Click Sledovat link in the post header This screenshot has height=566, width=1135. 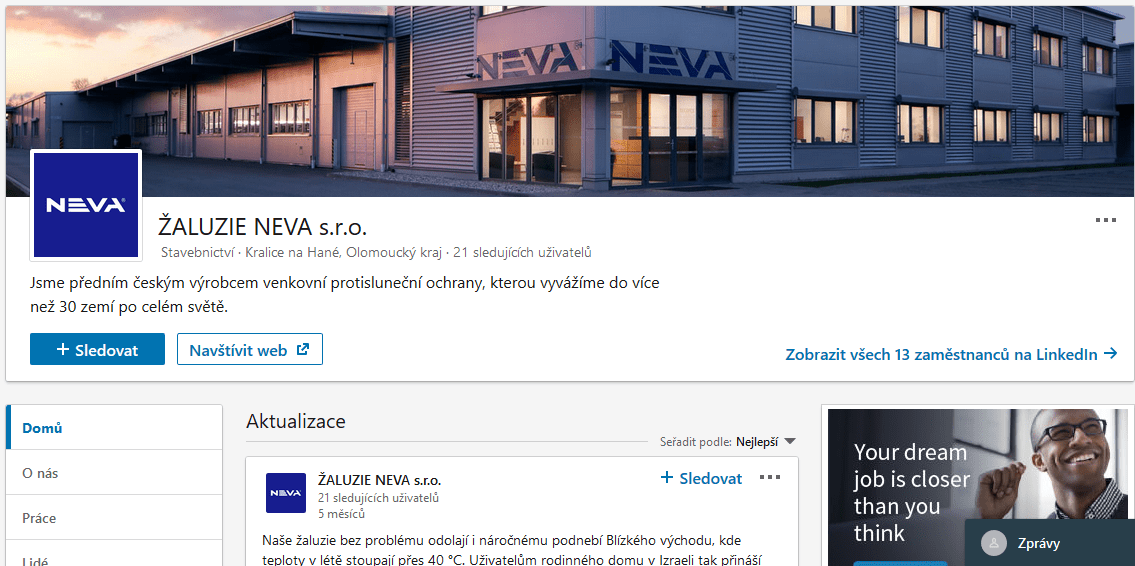701,478
